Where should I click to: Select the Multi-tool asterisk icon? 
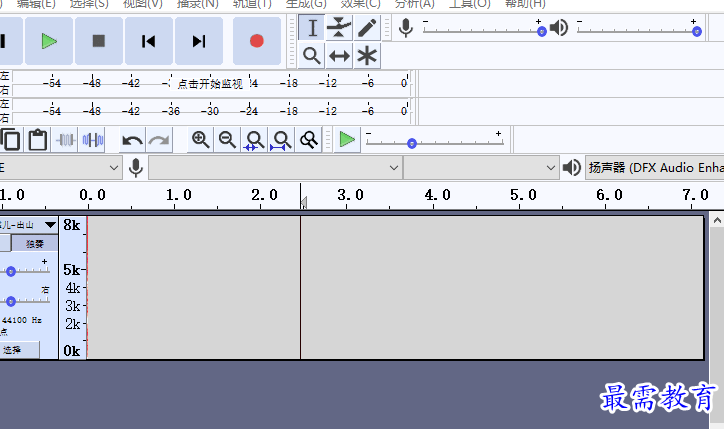tap(367, 56)
